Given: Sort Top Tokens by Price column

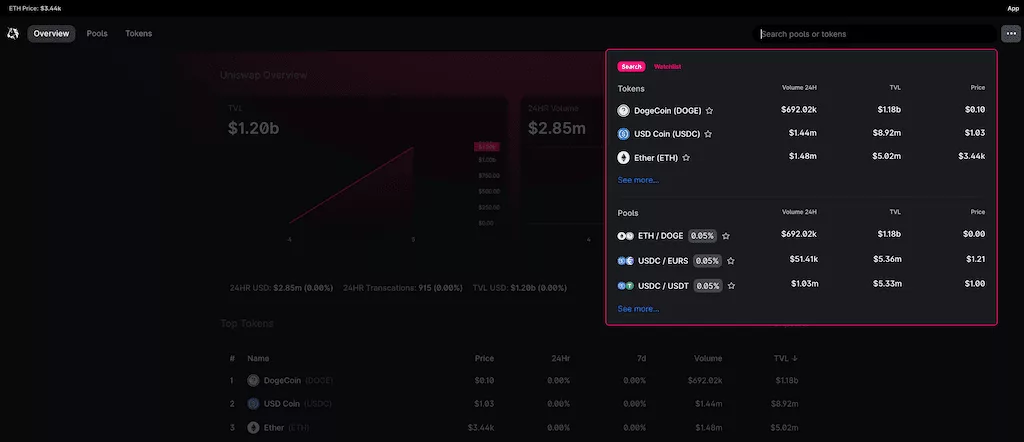Looking at the screenshot, I should point(484,358).
